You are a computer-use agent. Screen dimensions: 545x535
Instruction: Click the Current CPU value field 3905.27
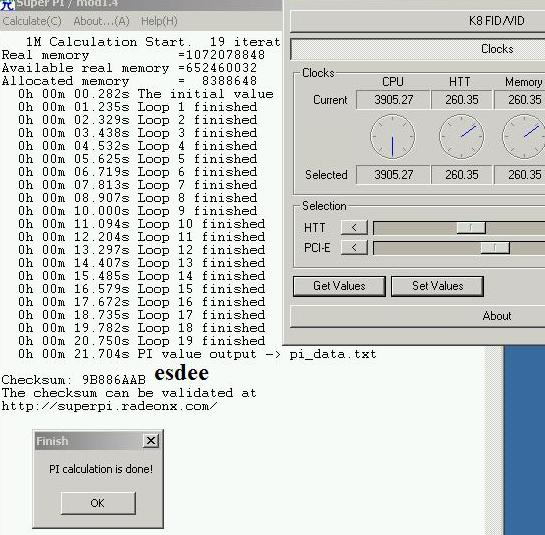coord(393,100)
